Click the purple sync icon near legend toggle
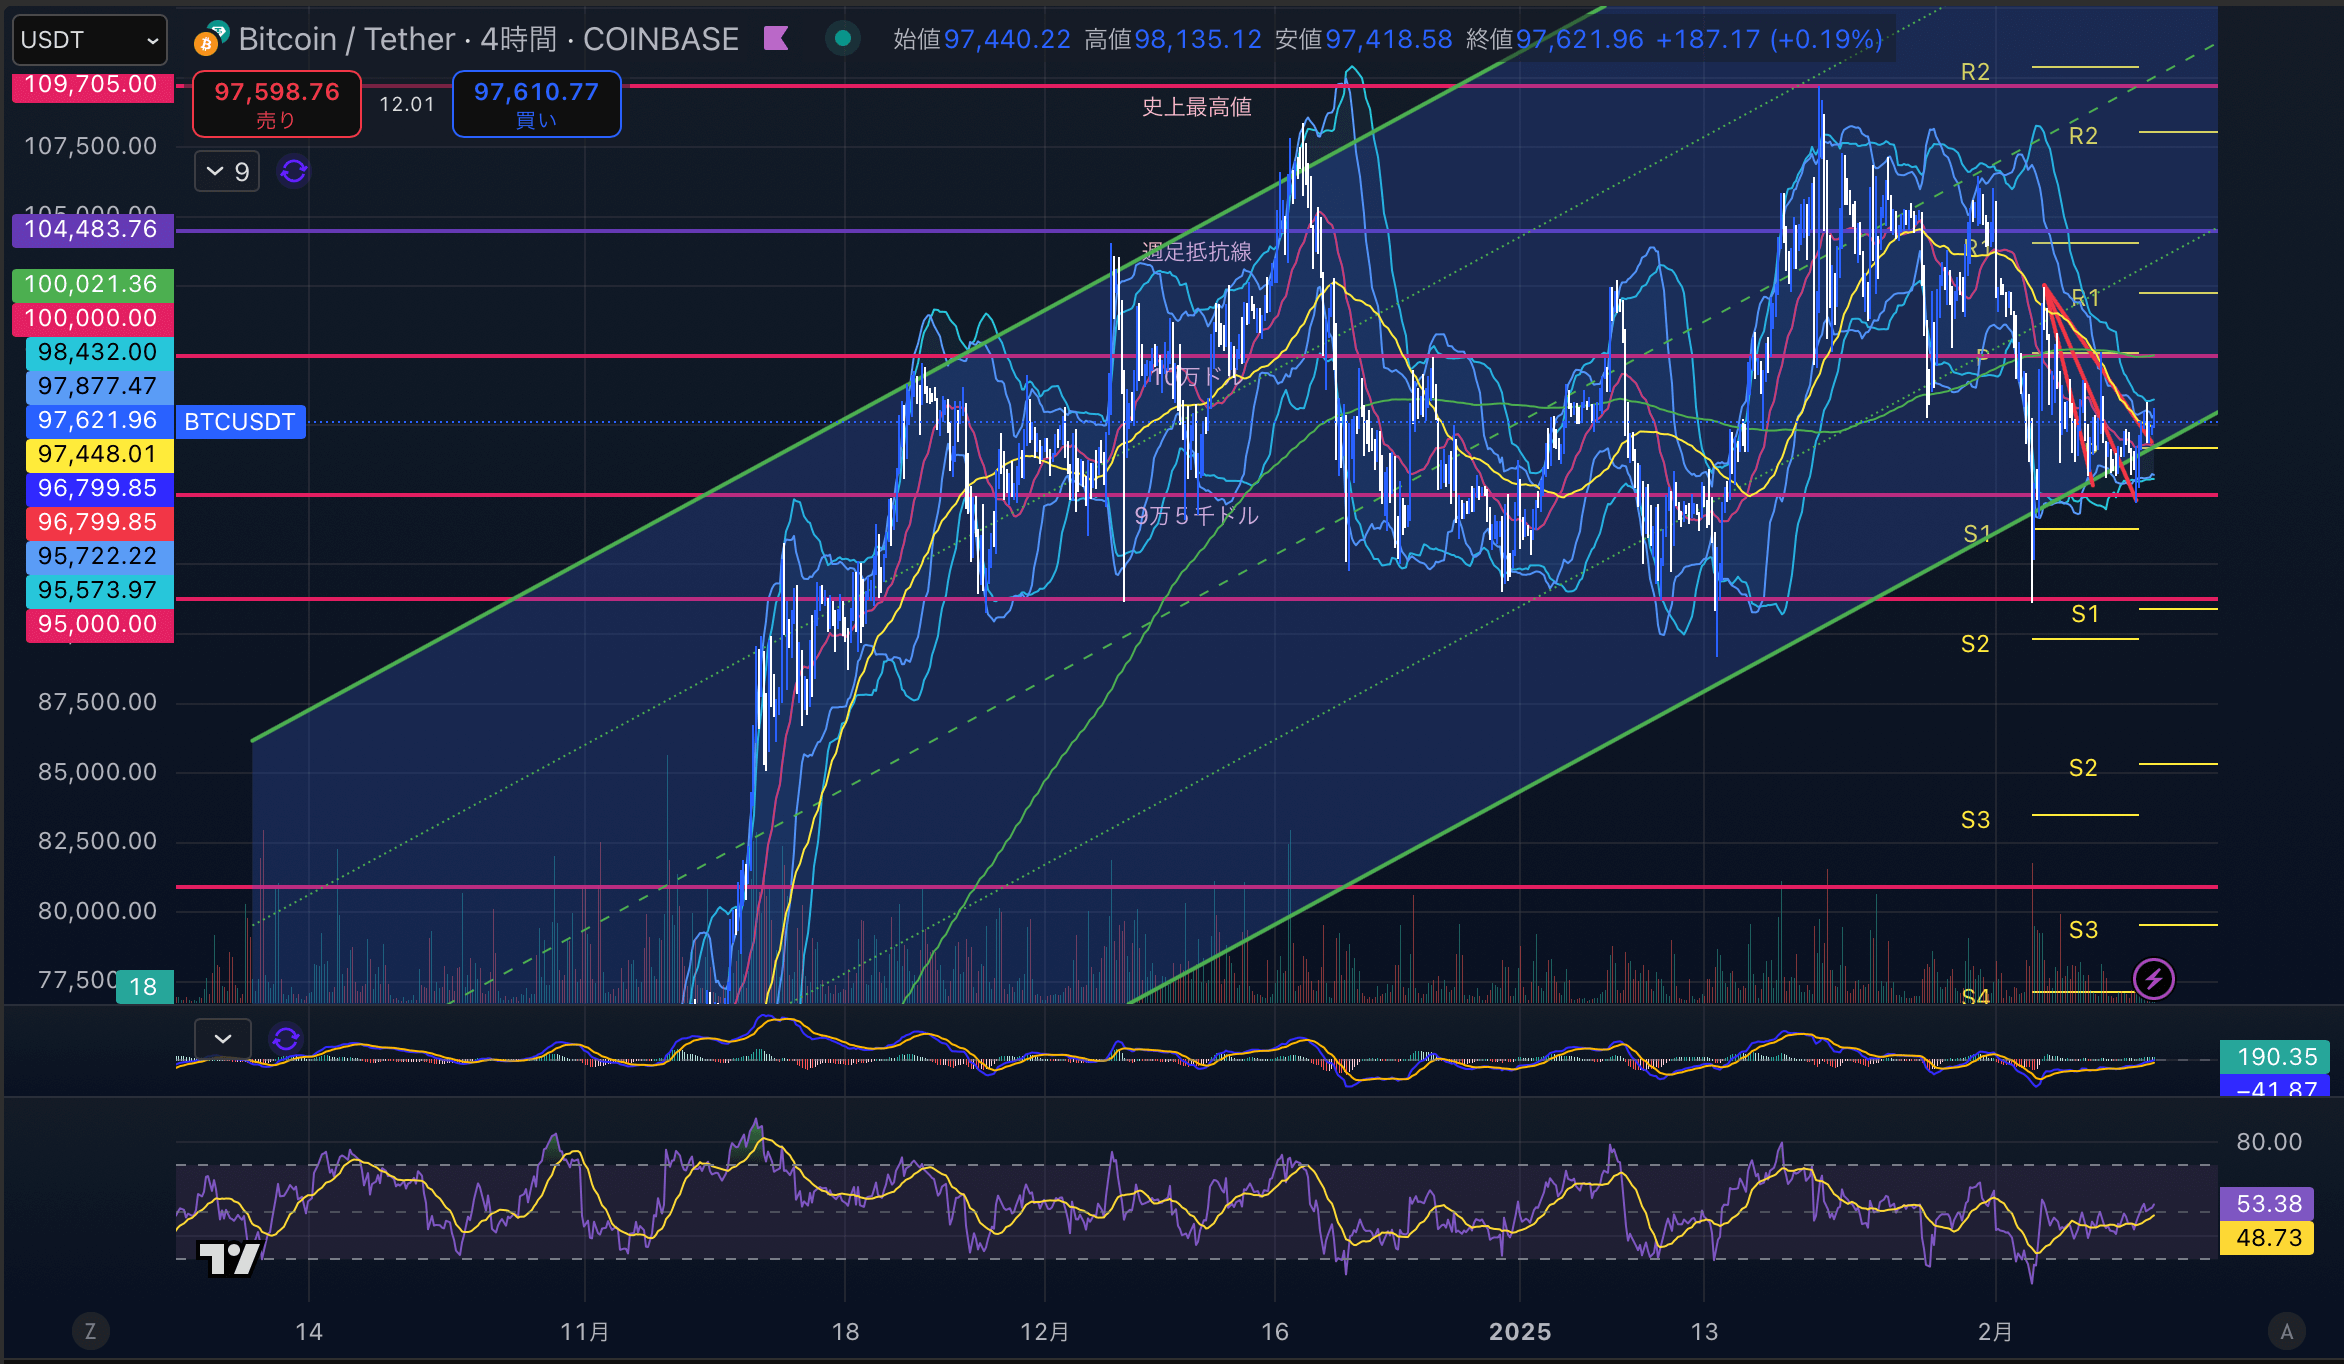This screenshot has height=1364, width=2344. pyautogui.click(x=294, y=172)
